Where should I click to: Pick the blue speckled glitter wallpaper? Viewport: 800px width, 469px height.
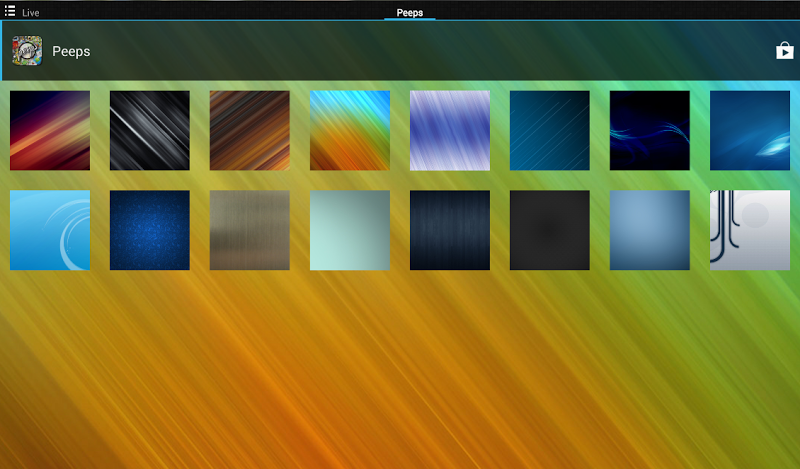(150, 230)
